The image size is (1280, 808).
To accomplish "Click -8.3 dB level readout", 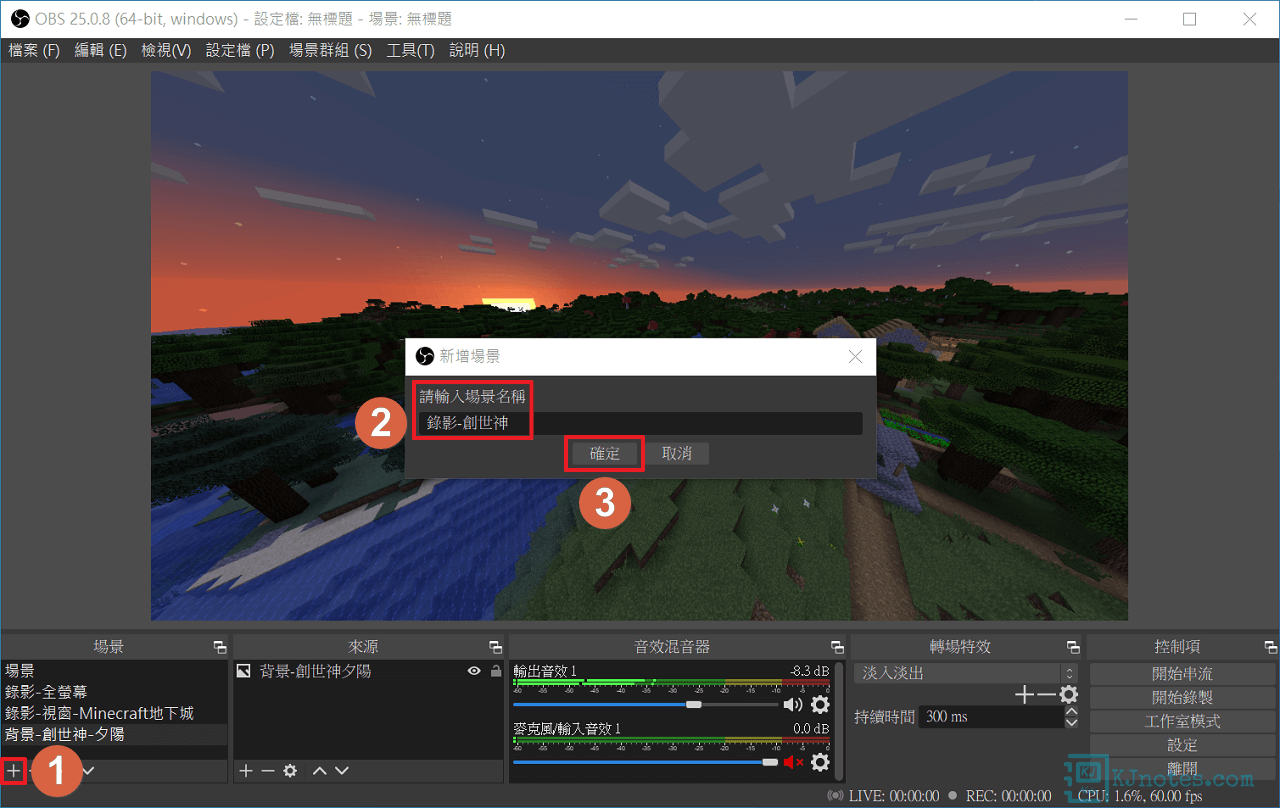I will coord(809,671).
